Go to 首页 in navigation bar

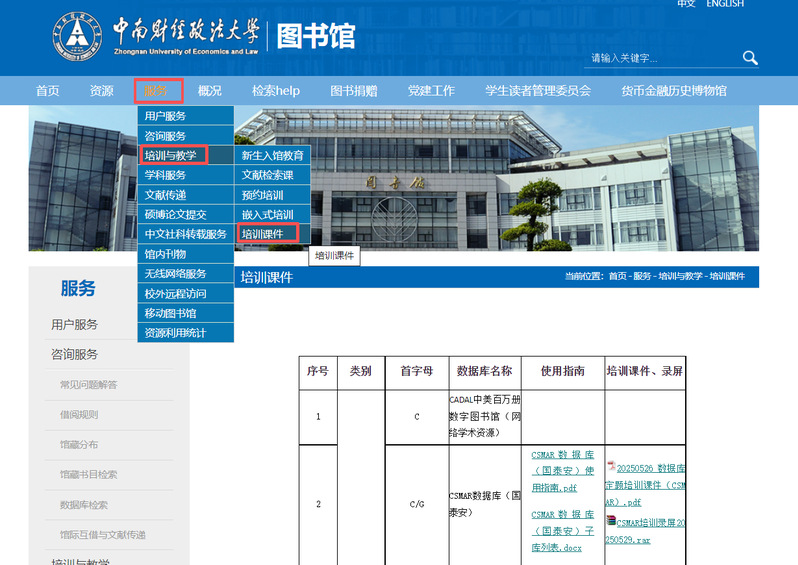[x=47, y=91]
